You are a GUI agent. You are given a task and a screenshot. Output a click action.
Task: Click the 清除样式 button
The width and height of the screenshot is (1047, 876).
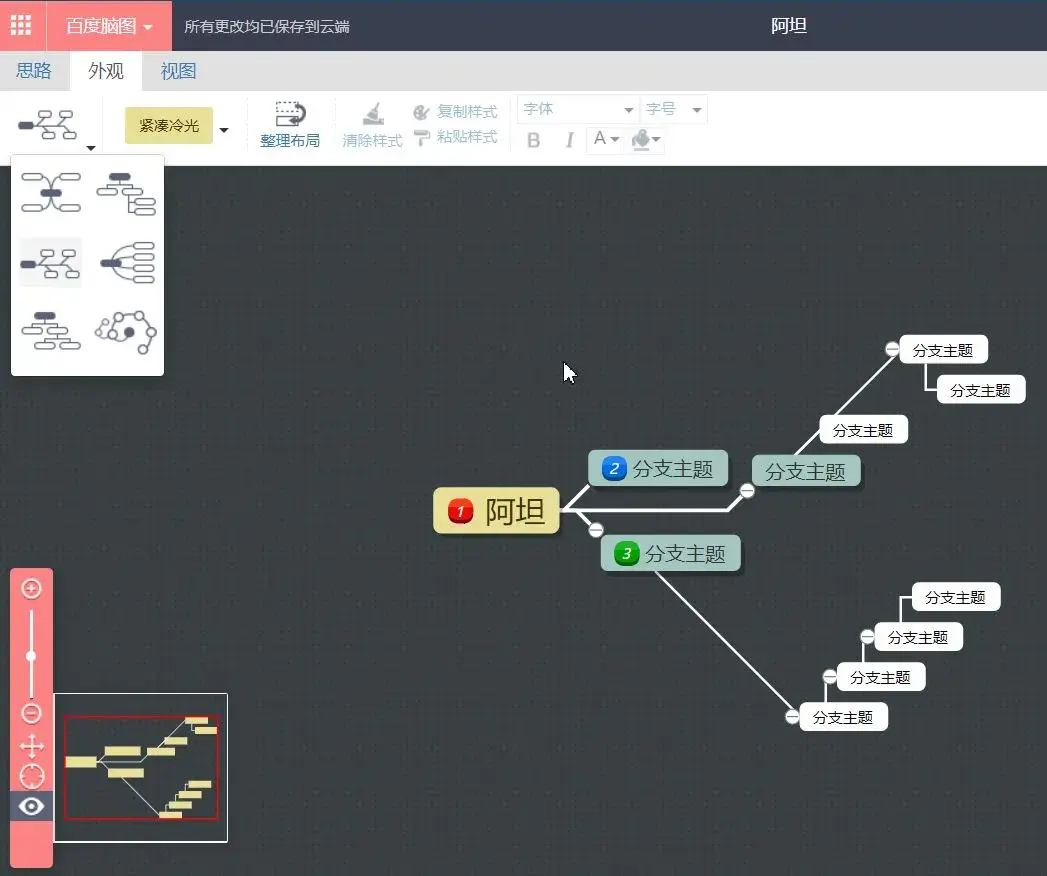click(x=373, y=124)
